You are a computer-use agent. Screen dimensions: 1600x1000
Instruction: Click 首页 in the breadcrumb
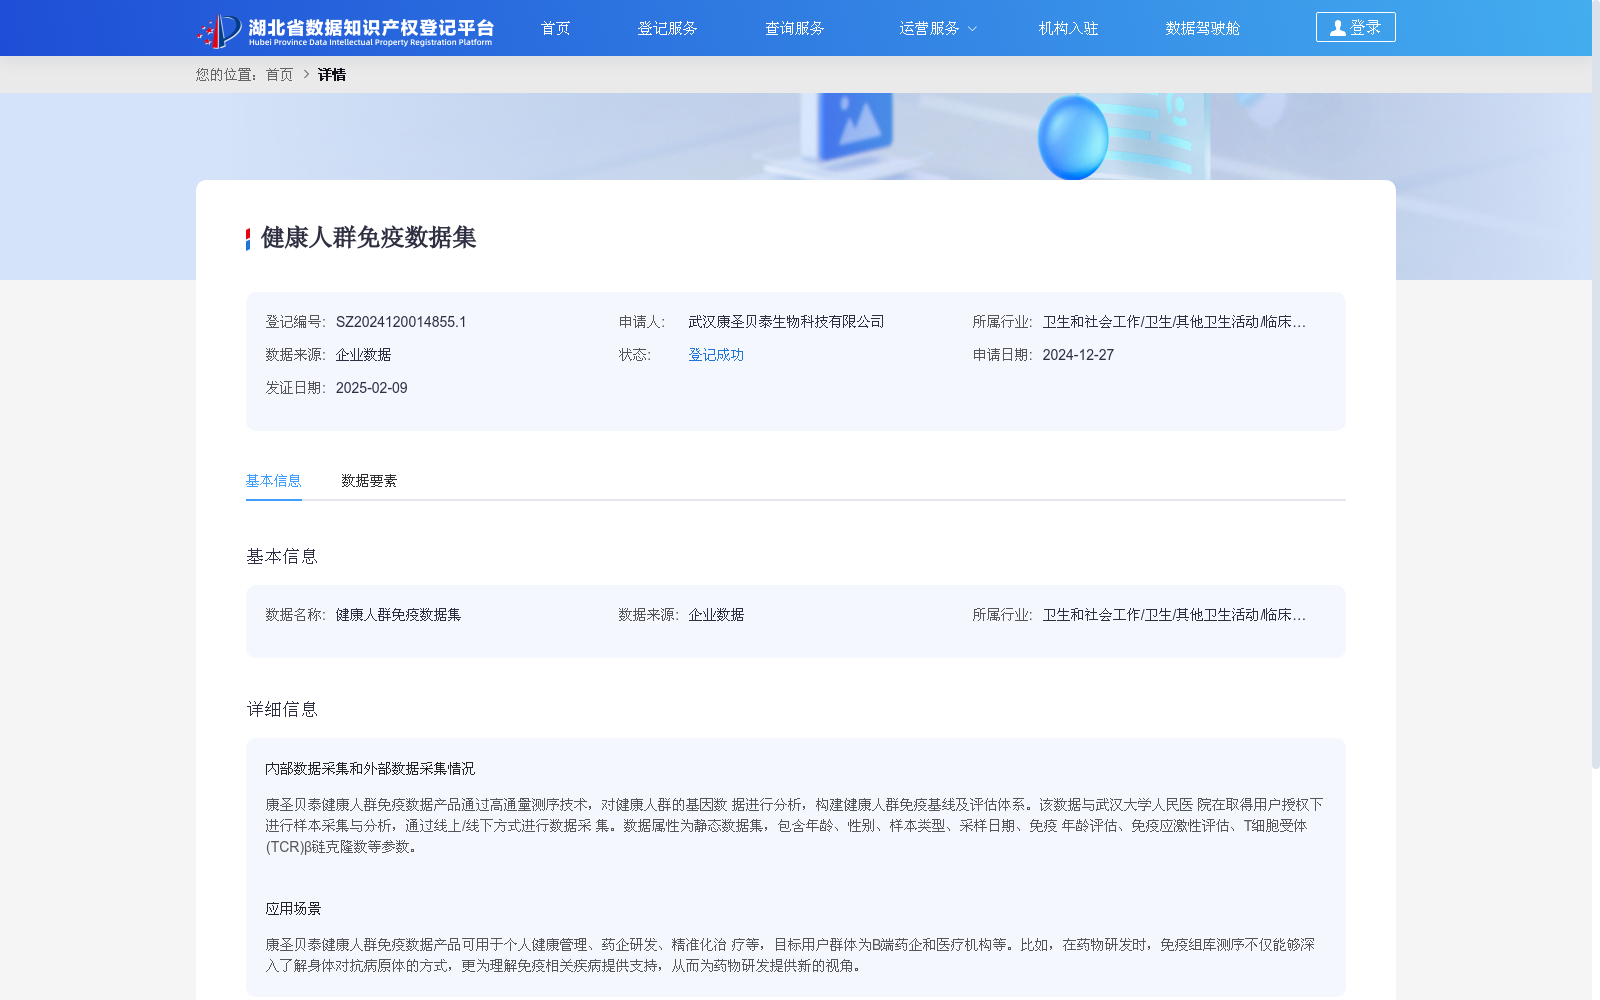click(x=279, y=75)
